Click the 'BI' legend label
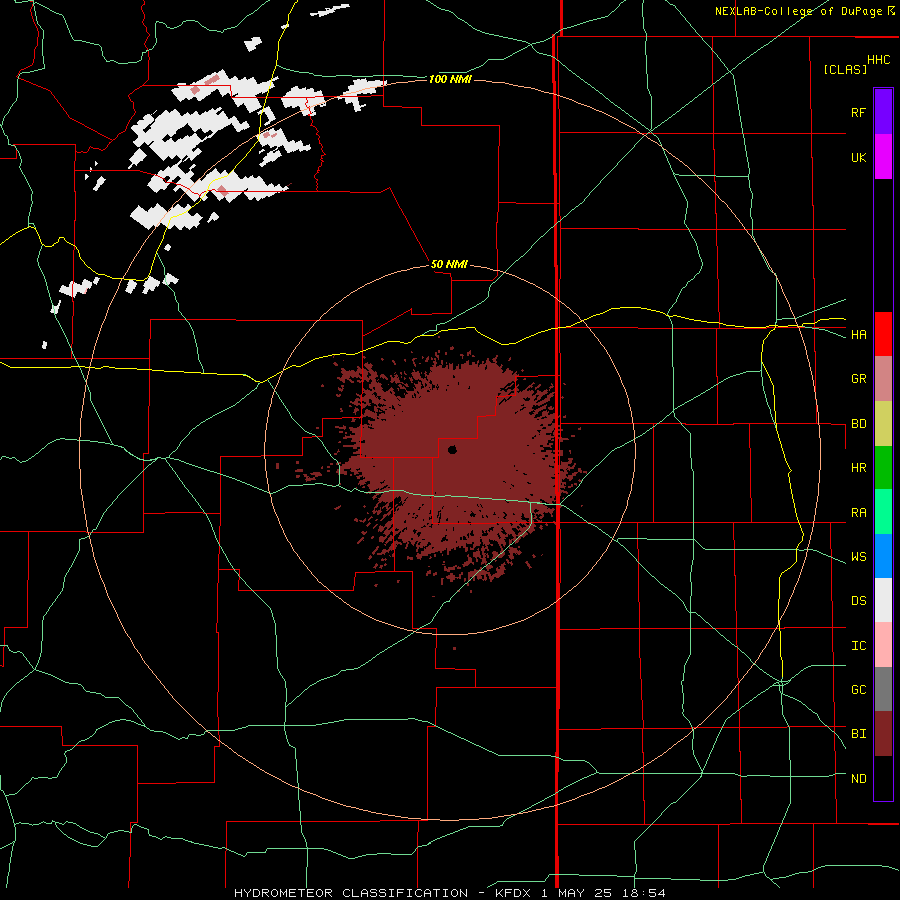900x900 pixels. [x=858, y=734]
